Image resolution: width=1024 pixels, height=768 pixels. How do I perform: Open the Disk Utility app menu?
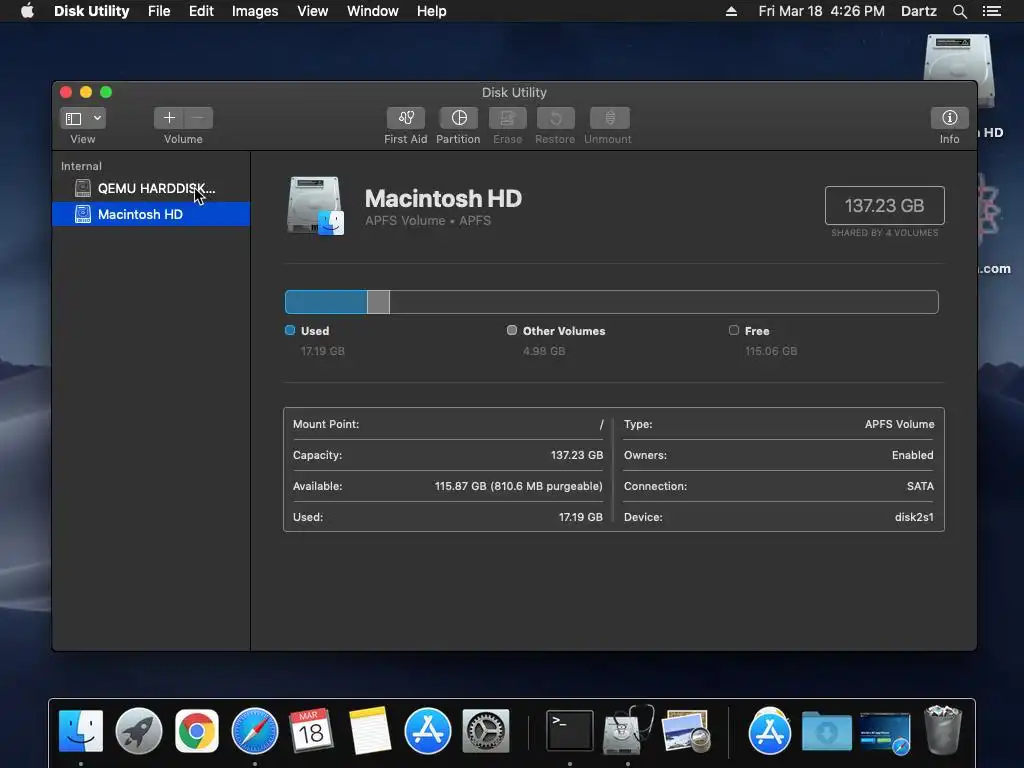pos(91,11)
